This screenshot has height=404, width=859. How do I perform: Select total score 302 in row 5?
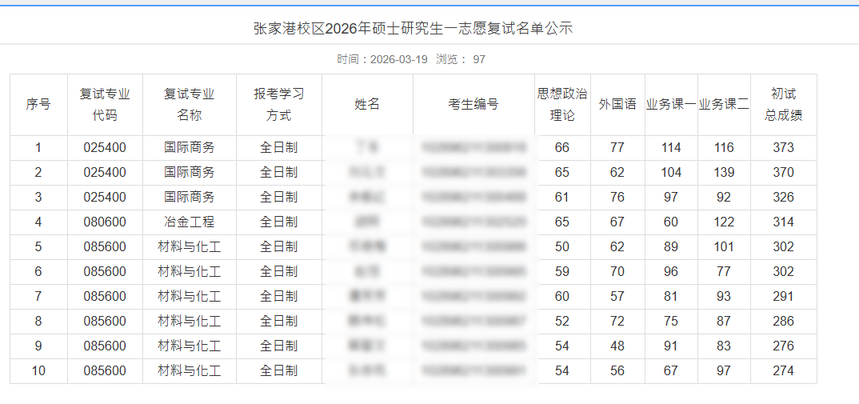coord(783,247)
